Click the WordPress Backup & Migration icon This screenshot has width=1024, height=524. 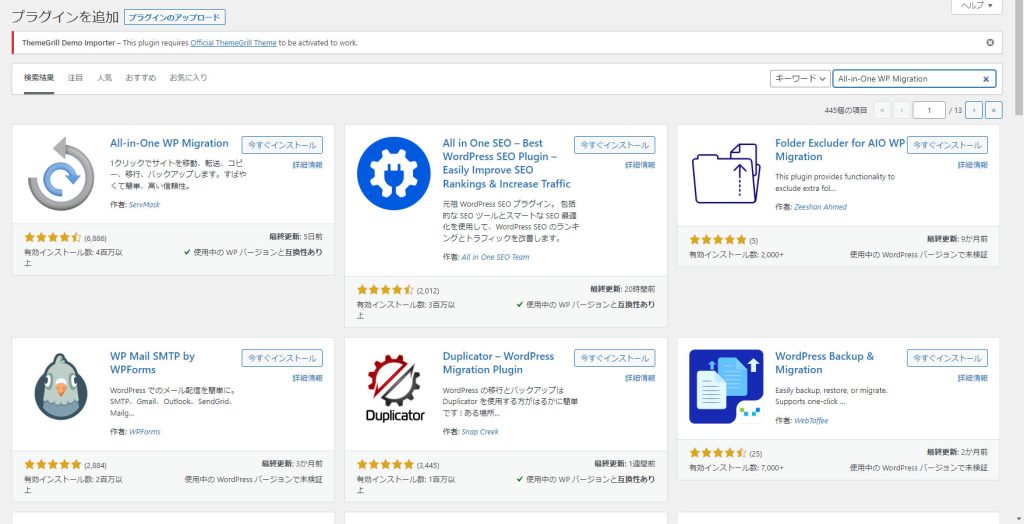(726, 386)
